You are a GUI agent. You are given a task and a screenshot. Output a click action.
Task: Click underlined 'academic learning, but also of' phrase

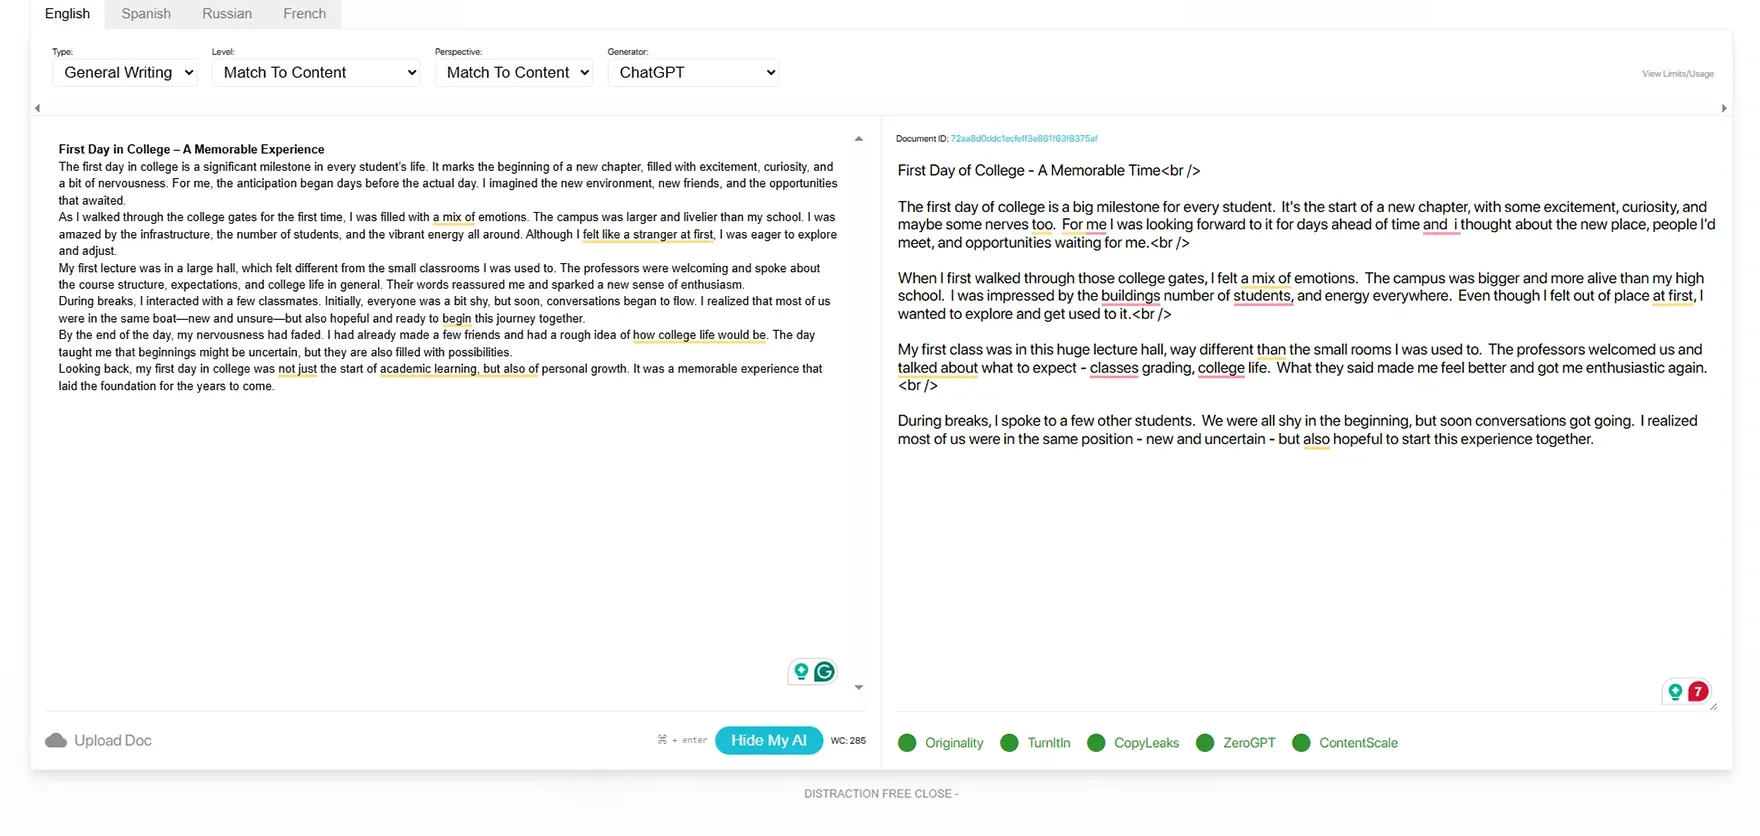point(459,369)
